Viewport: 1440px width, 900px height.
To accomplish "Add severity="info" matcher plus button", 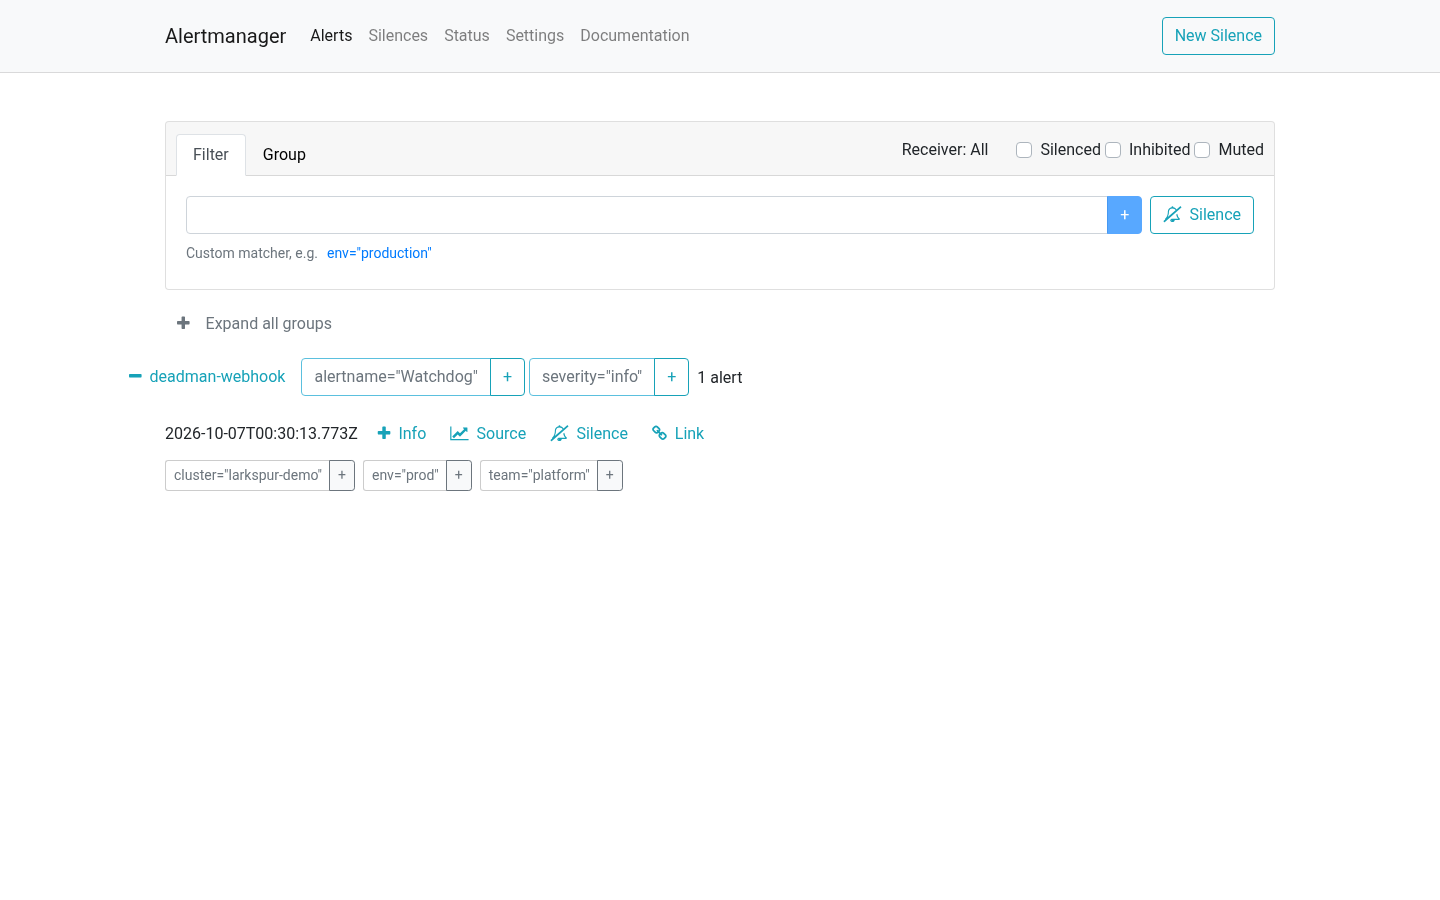I will tap(671, 377).
